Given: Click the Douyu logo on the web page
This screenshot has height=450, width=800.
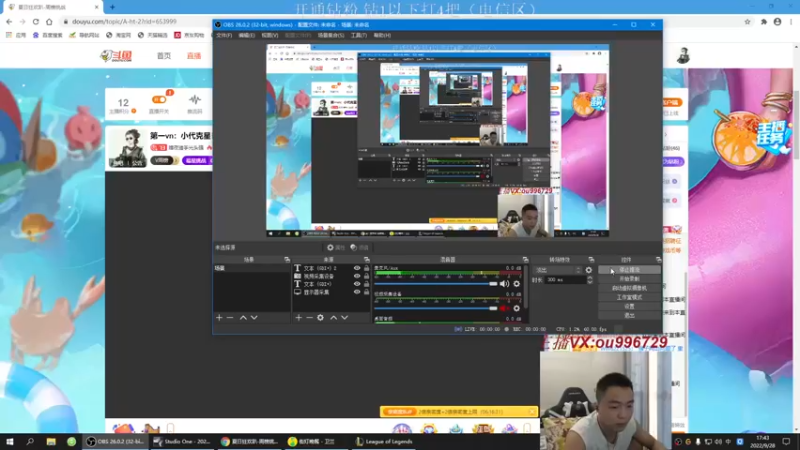Looking at the screenshot, I should click(116, 56).
